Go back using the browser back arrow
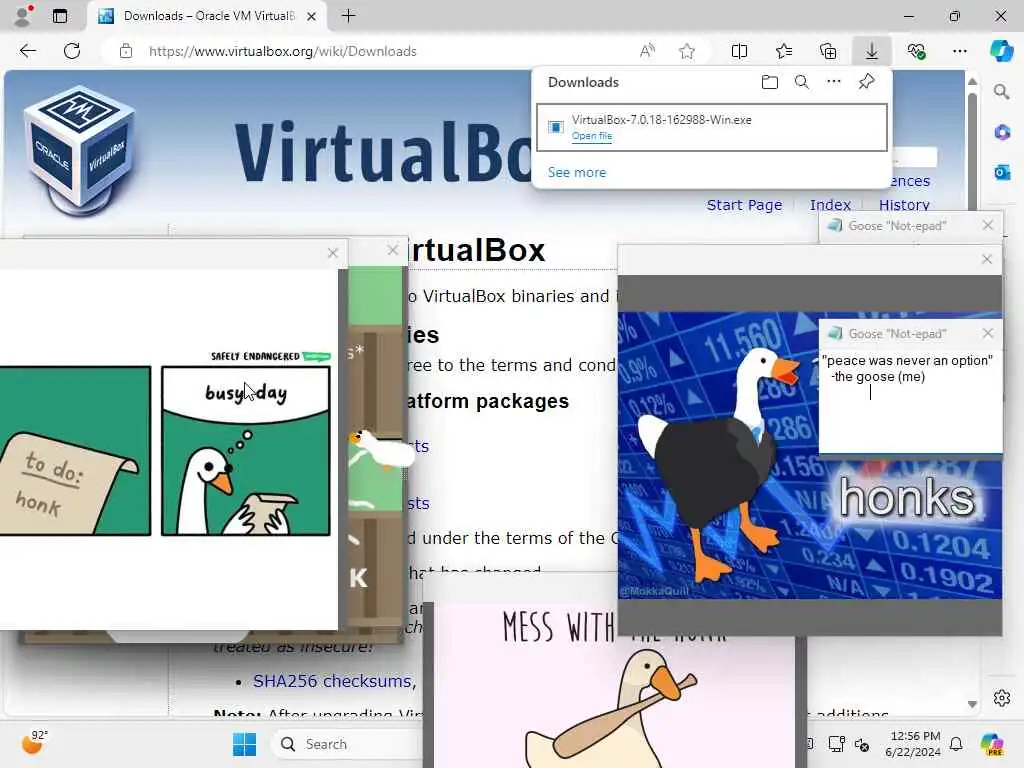1024x768 pixels. 27,51
